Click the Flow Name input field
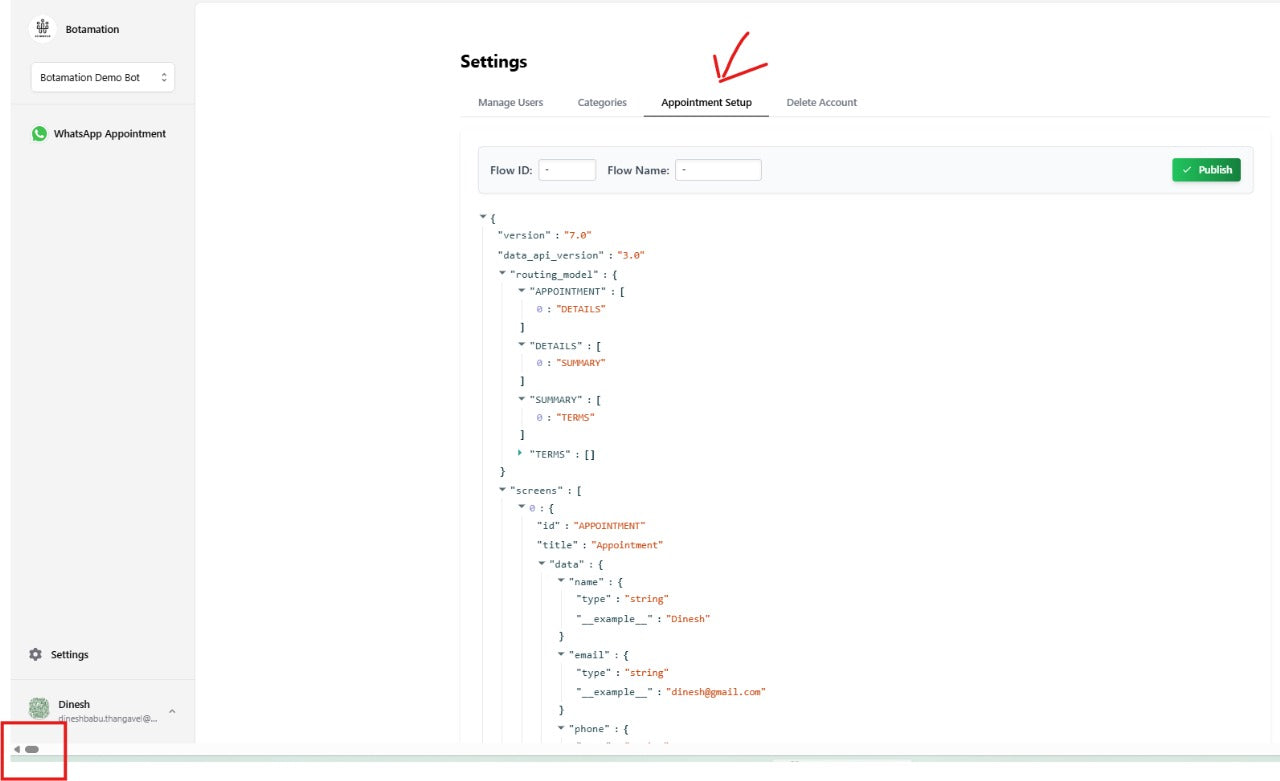This screenshot has width=1280, height=781. [x=718, y=170]
